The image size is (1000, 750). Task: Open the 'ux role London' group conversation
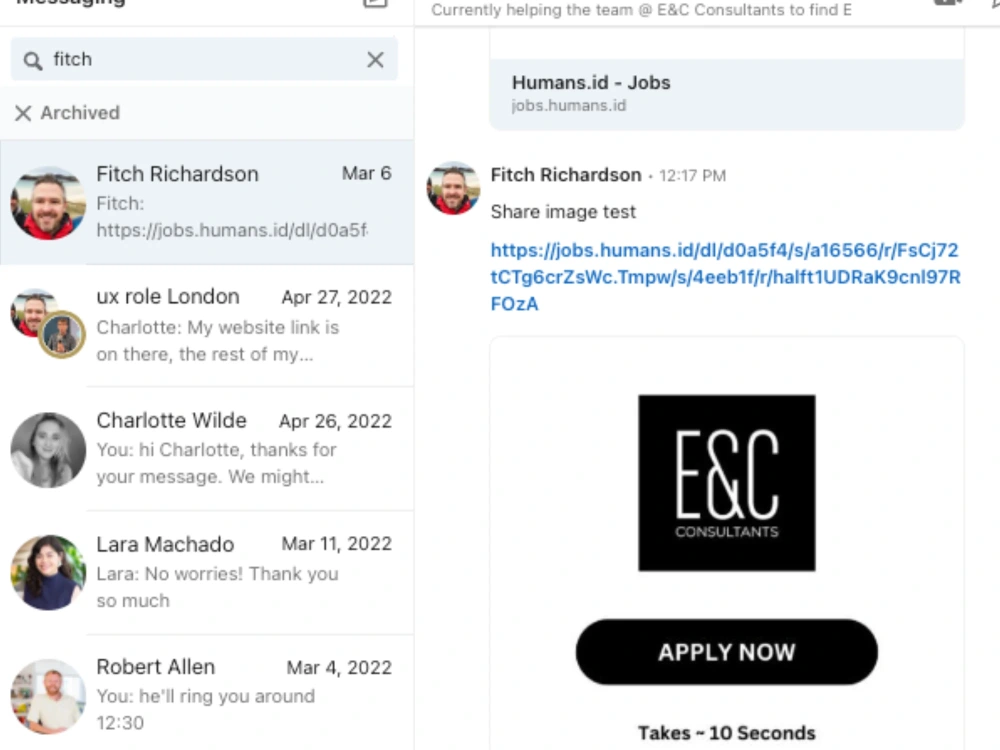(207, 326)
